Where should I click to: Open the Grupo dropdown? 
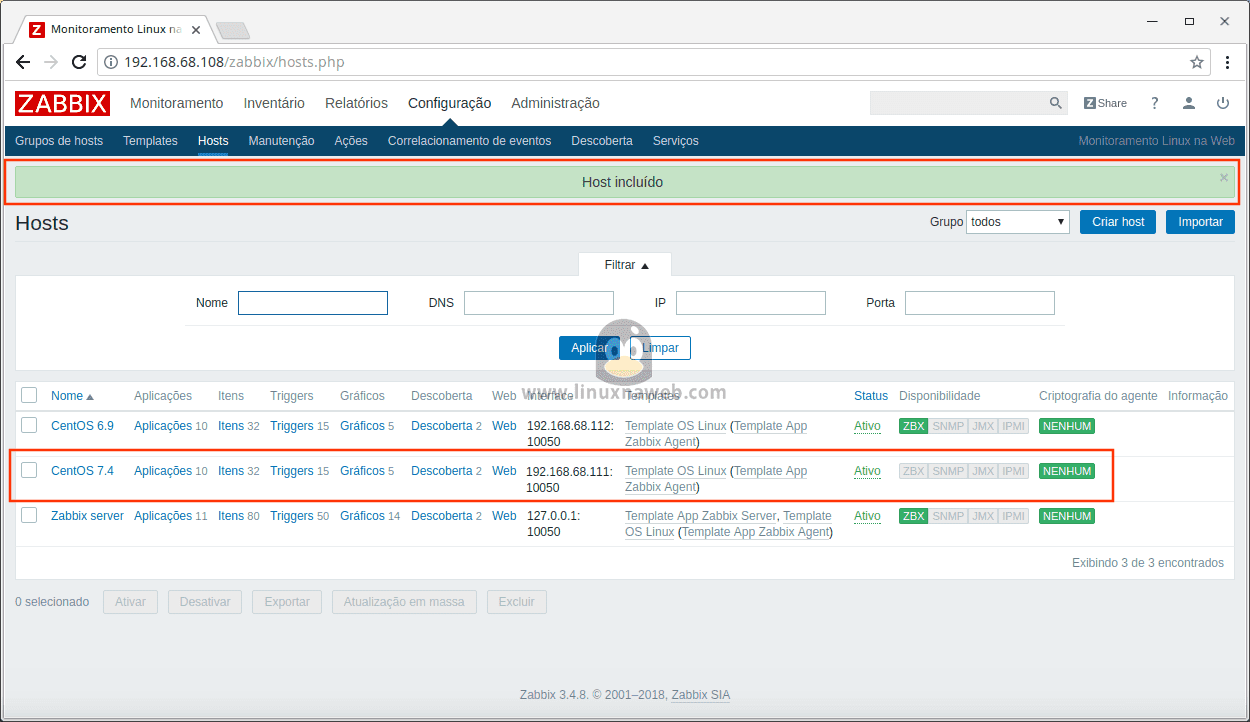tap(1018, 222)
